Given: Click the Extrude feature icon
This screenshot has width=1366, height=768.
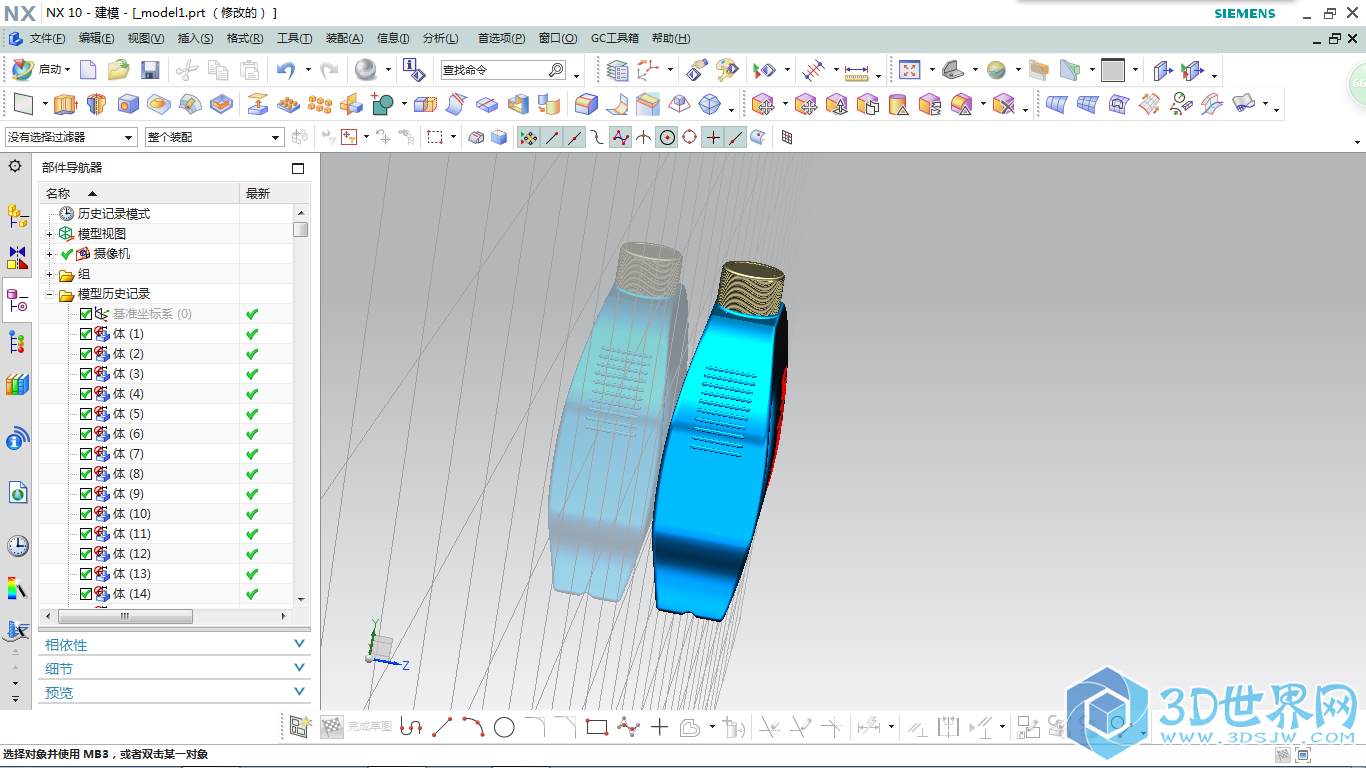Looking at the screenshot, I should [x=65, y=104].
